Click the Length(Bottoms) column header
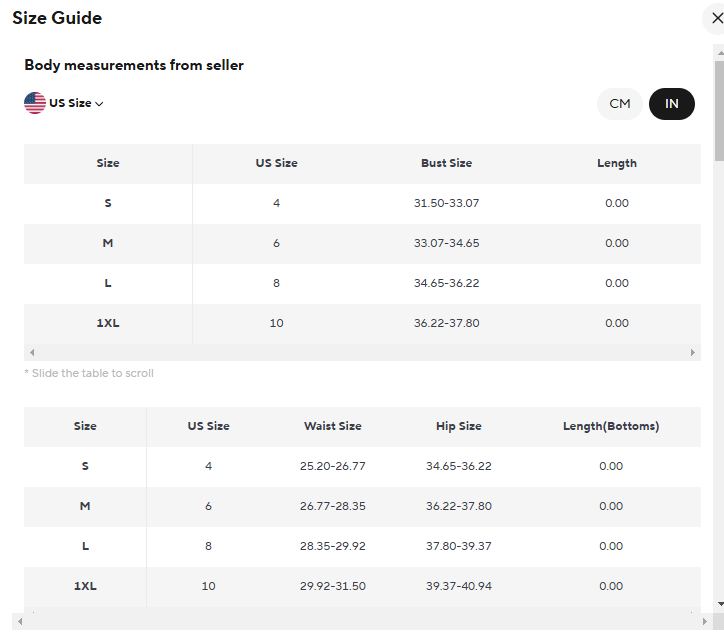 coord(611,426)
